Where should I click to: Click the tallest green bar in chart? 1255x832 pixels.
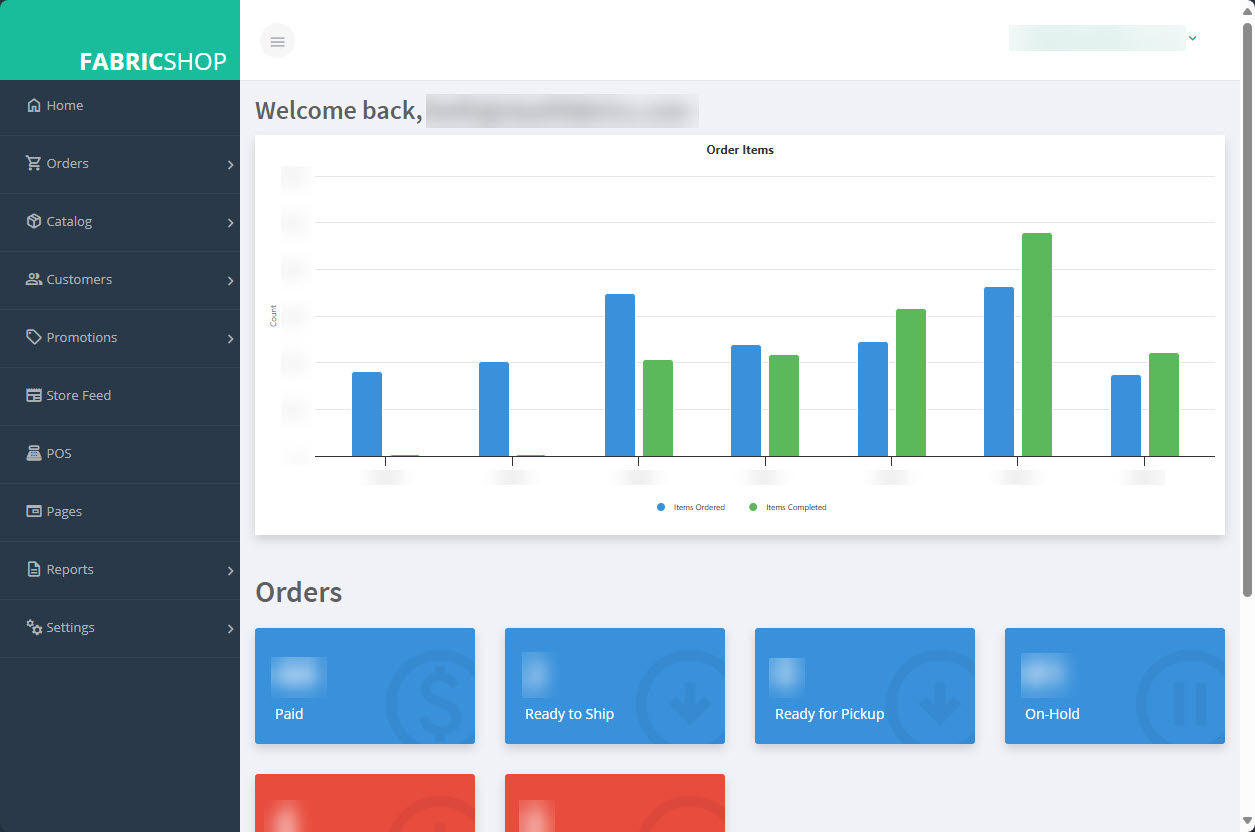tap(1036, 344)
